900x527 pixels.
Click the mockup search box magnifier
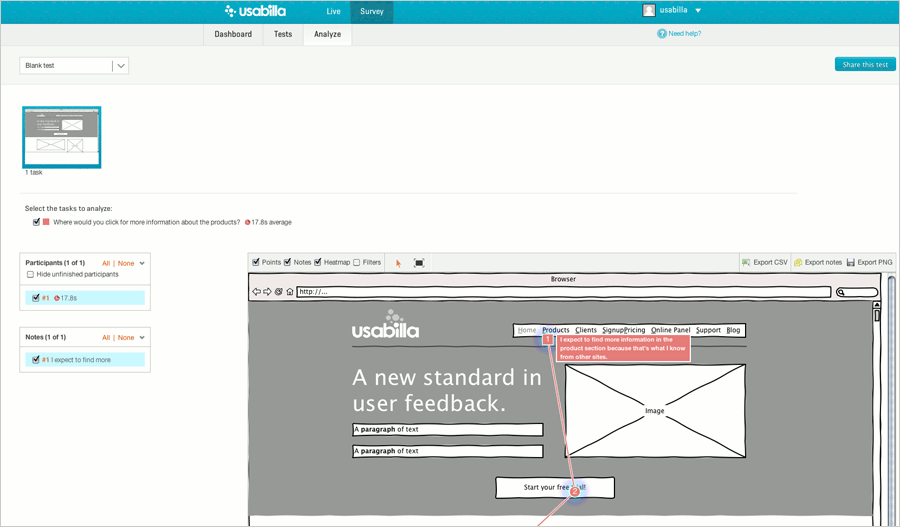coord(841,292)
